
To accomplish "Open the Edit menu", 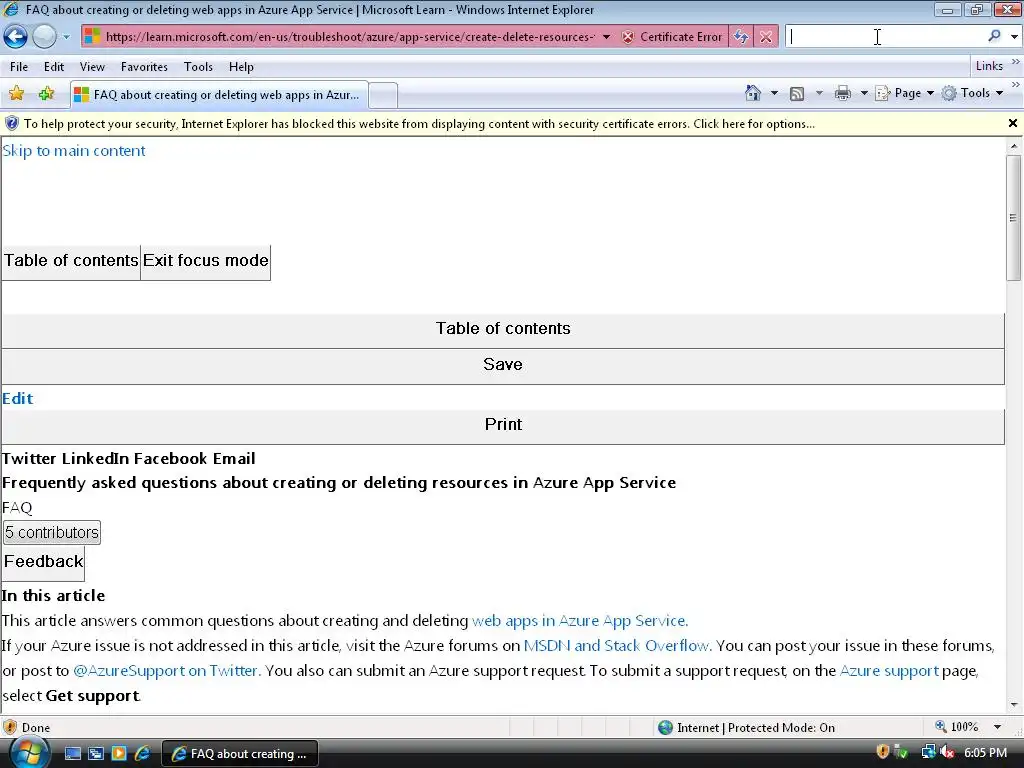I will (54, 67).
